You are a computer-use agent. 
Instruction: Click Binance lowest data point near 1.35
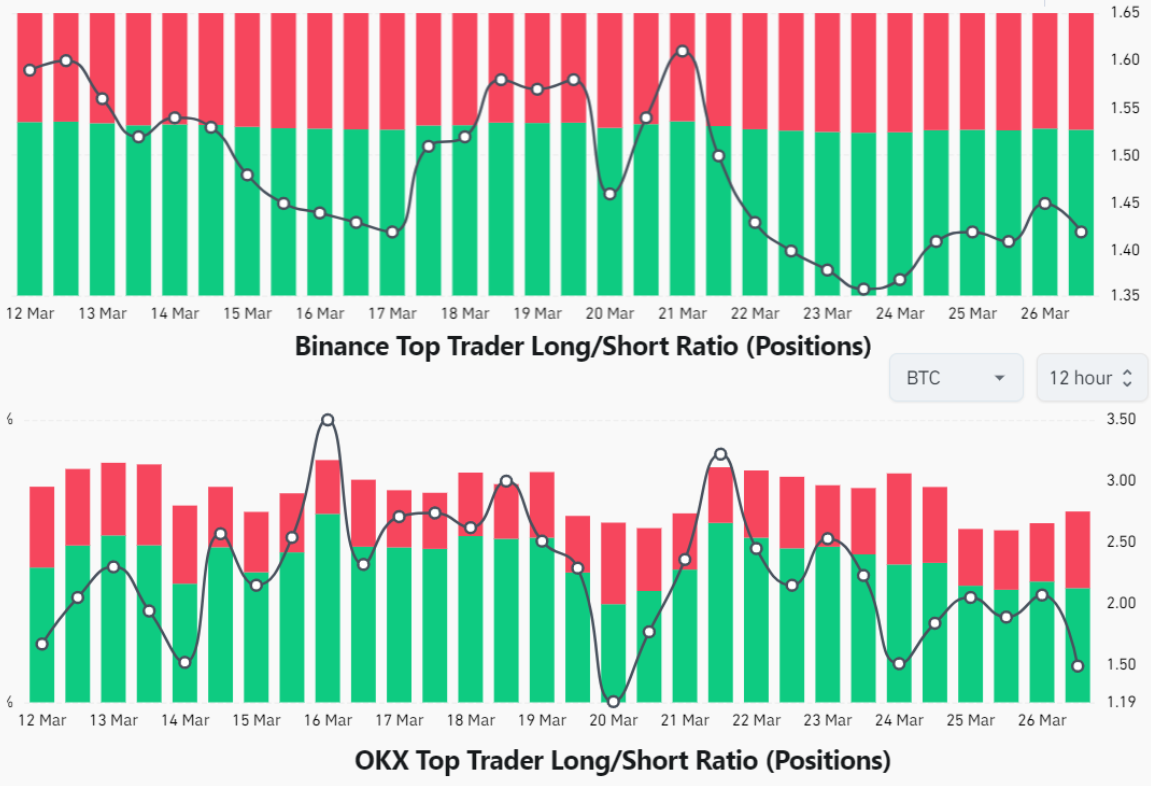click(x=863, y=290)
